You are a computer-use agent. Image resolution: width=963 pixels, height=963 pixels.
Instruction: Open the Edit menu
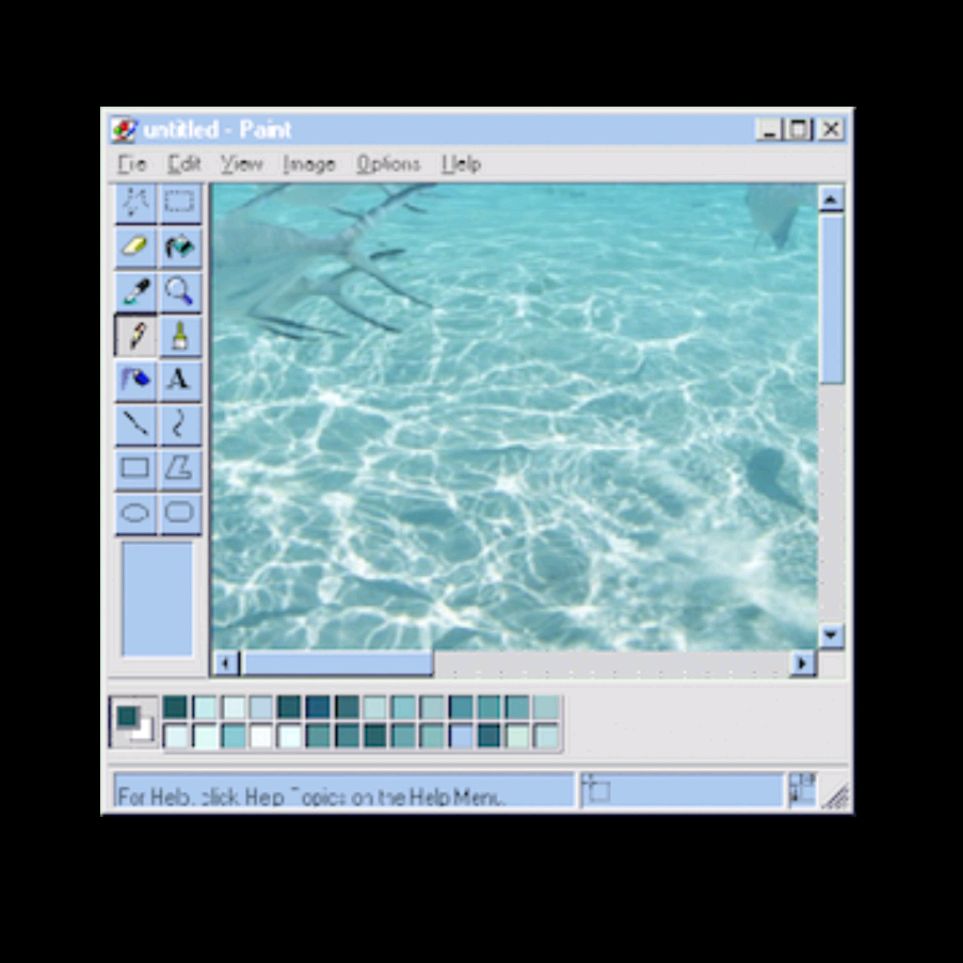(184, 164)
